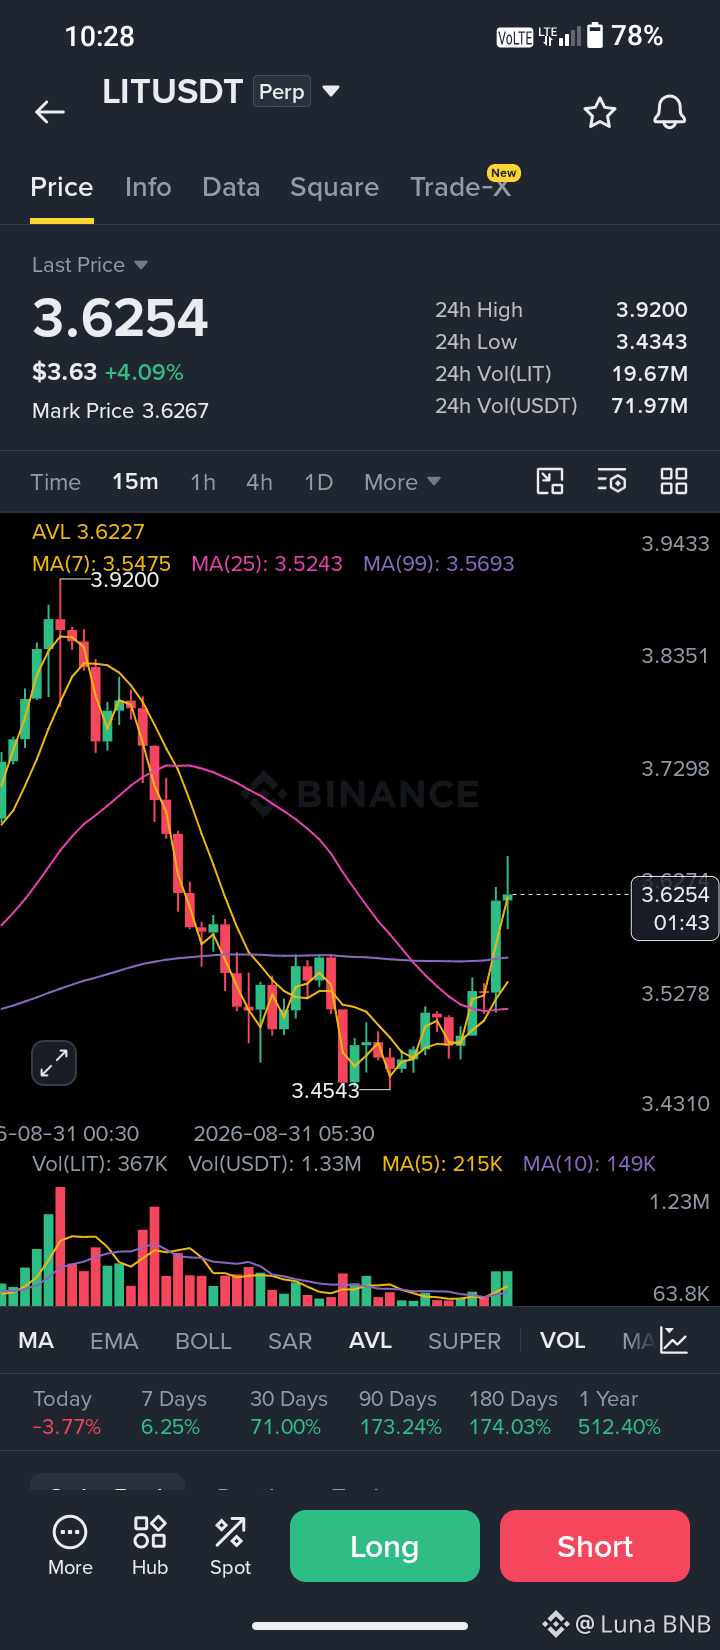Open the Hub icon
The height and width of the screenshot is (1650, 720).
point(150,1545)
